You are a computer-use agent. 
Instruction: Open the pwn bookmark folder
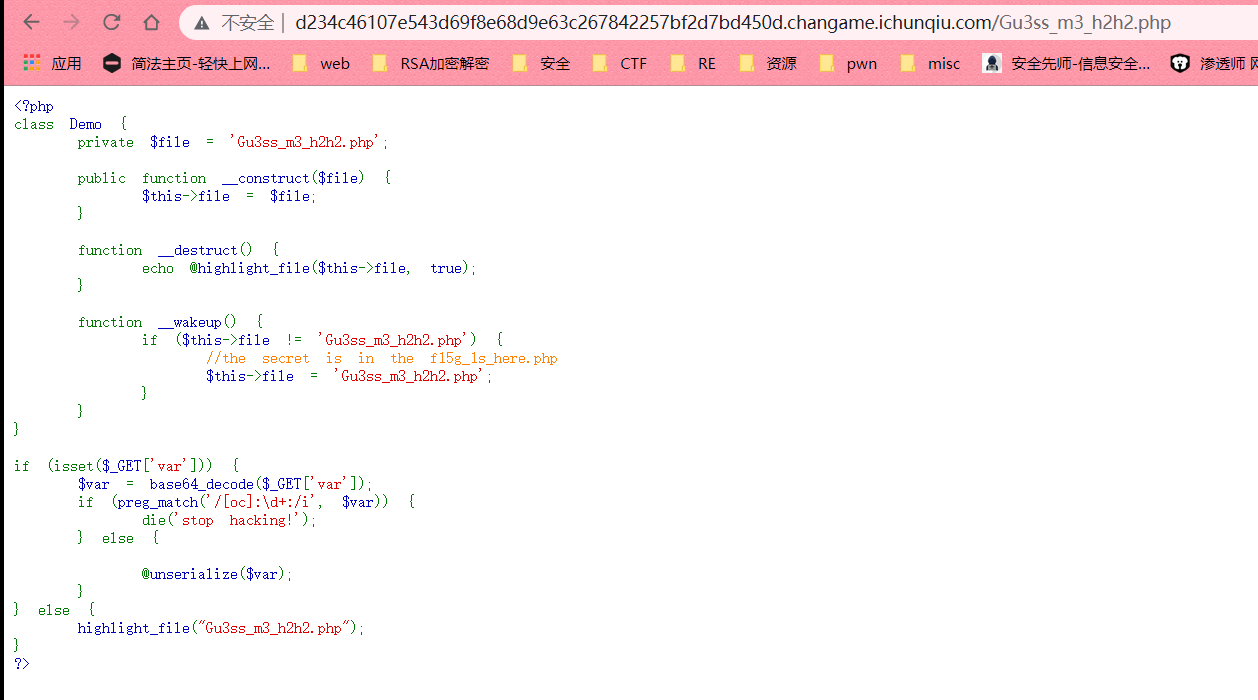pyautogui.click(x=848, y=63)
